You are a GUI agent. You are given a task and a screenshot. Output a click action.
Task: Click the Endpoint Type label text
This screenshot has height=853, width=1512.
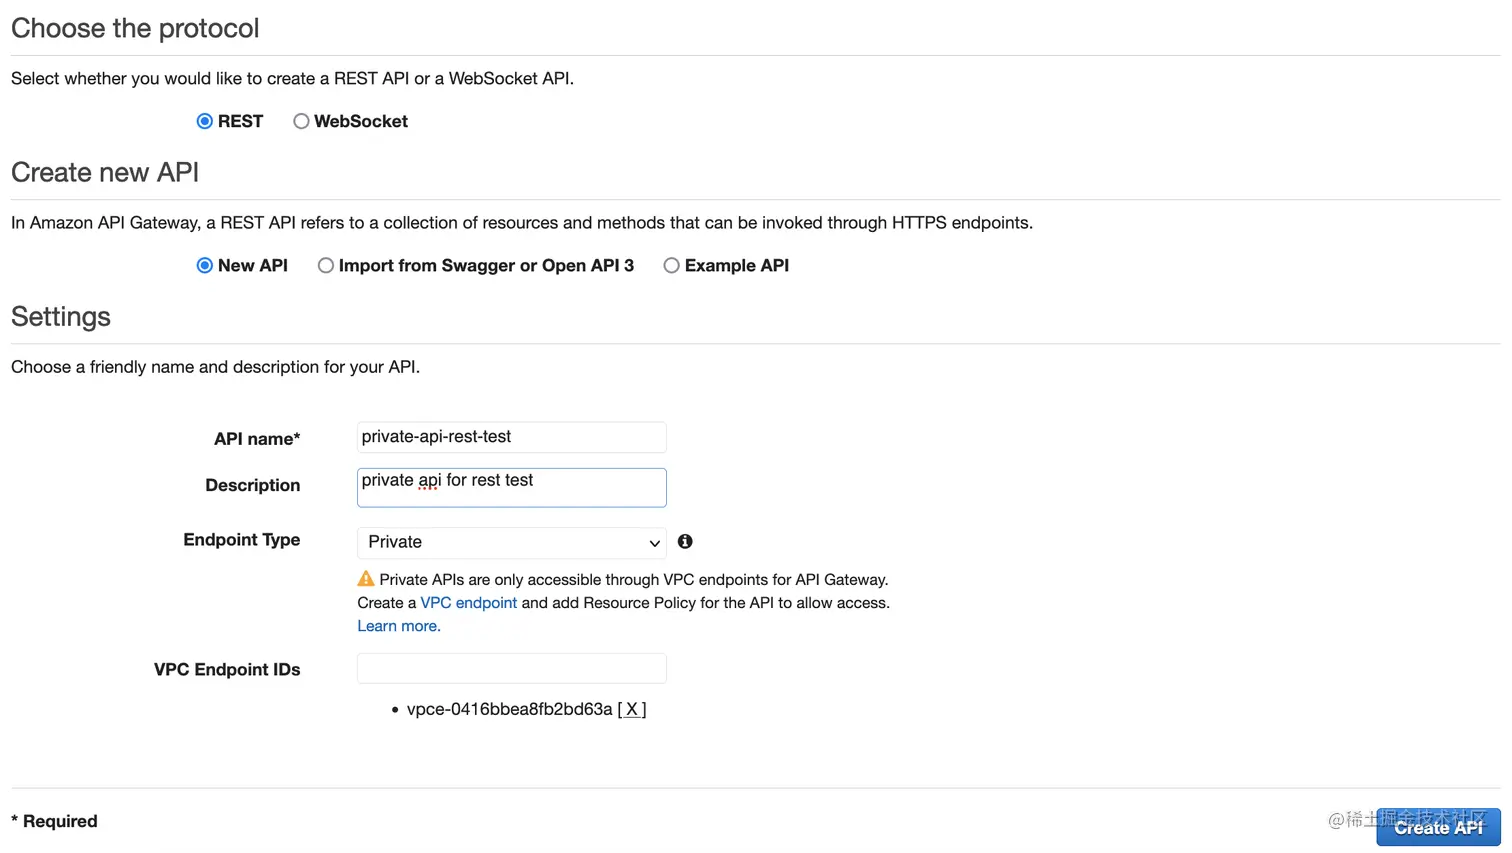pyautogui.click(x=241, y=540)
